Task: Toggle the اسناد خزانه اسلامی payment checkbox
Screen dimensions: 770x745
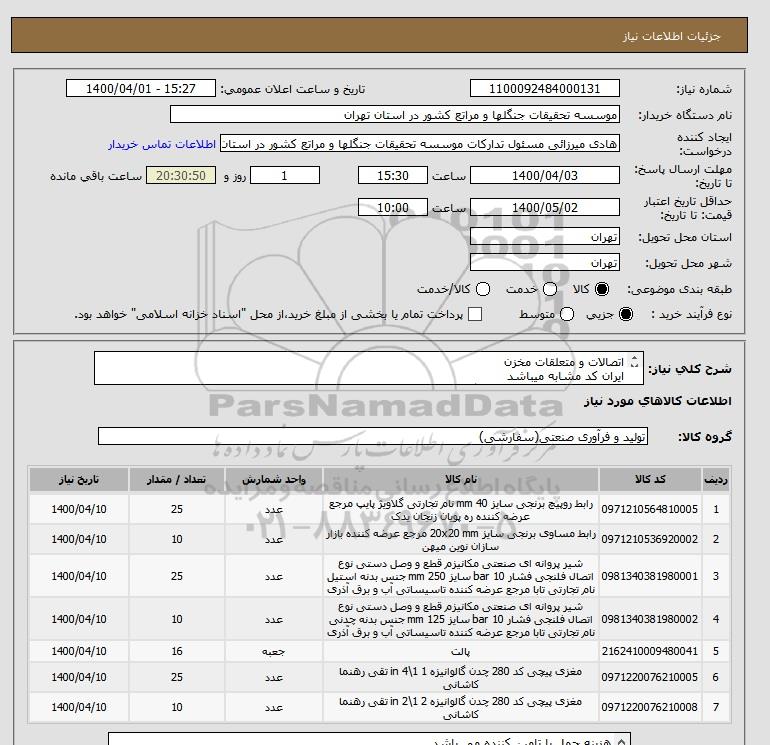Action: click(475, 314)
